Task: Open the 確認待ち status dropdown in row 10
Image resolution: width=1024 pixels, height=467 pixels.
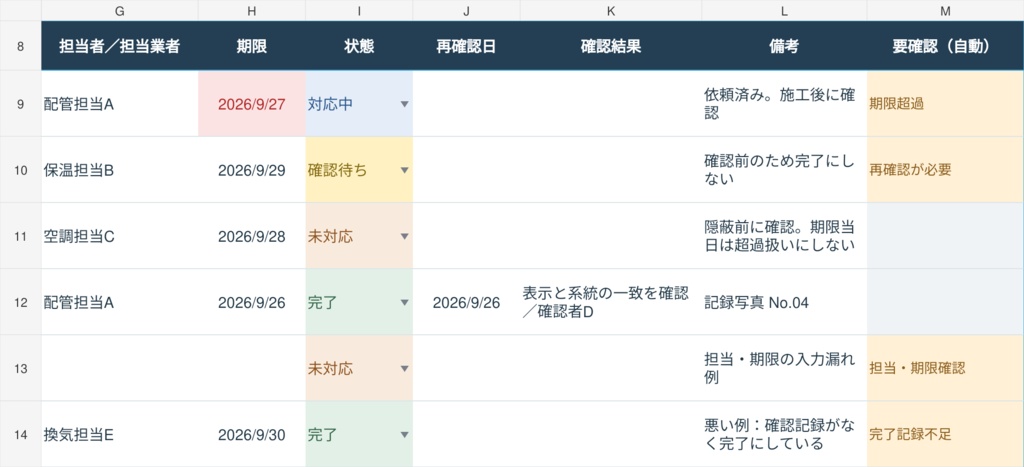Action: (x=404, y=170)
